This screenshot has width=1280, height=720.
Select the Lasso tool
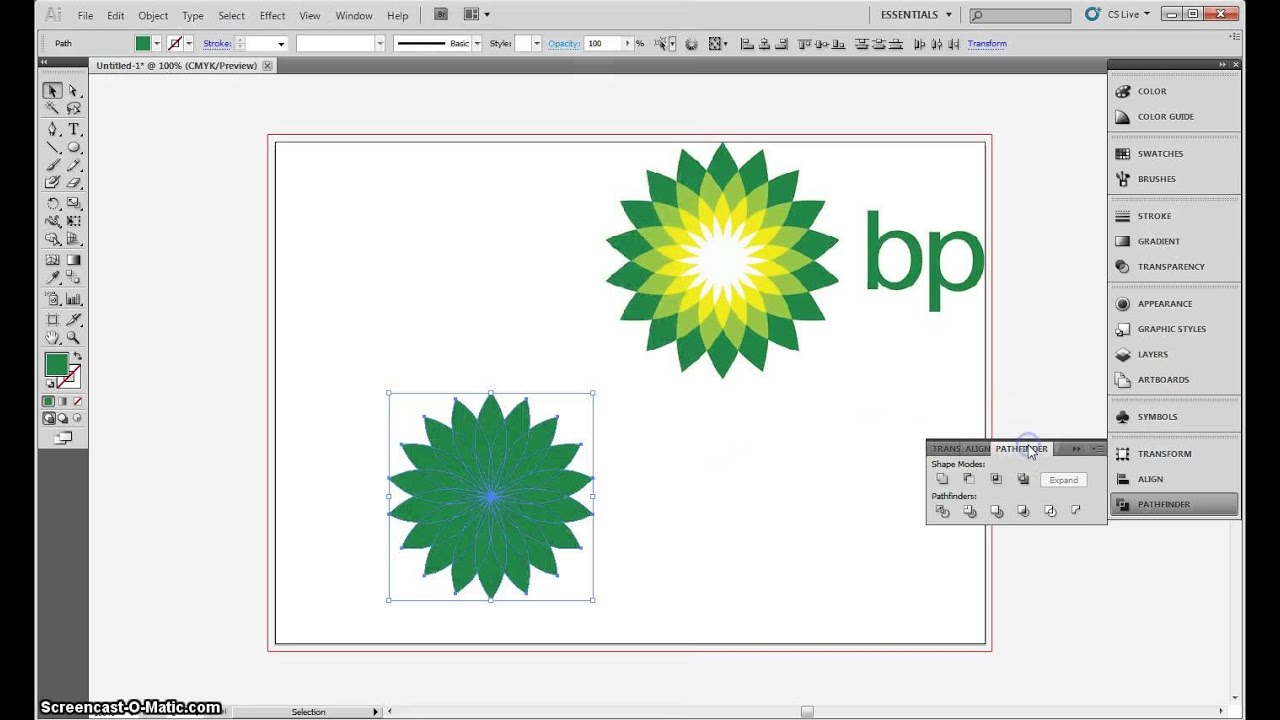click(x=73, y=109)
